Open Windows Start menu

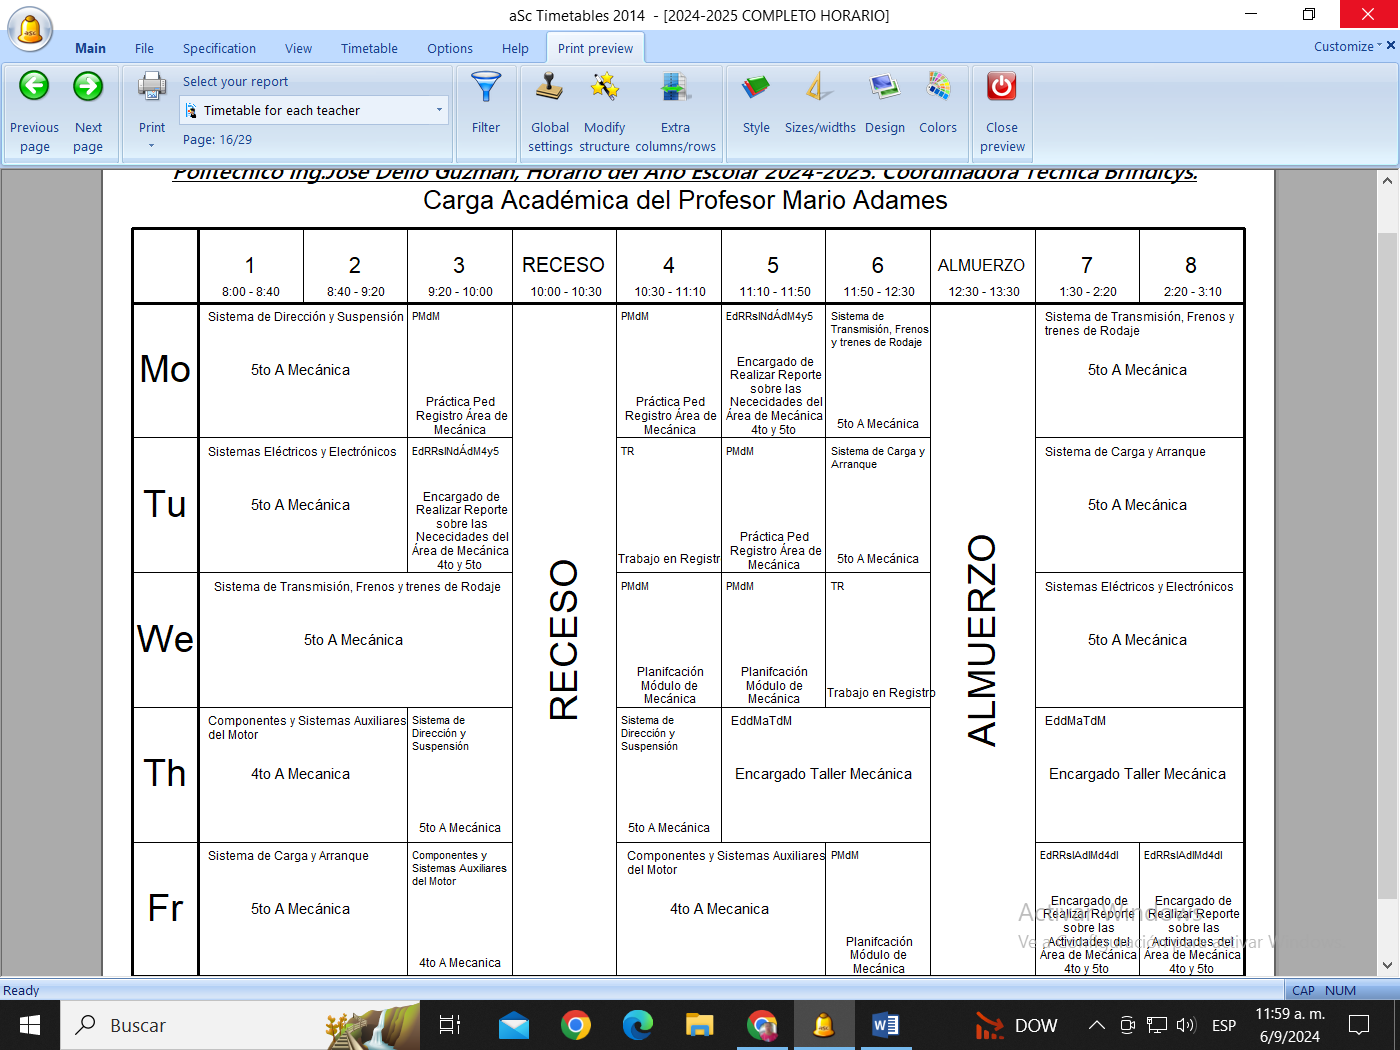coord(30,1025)
